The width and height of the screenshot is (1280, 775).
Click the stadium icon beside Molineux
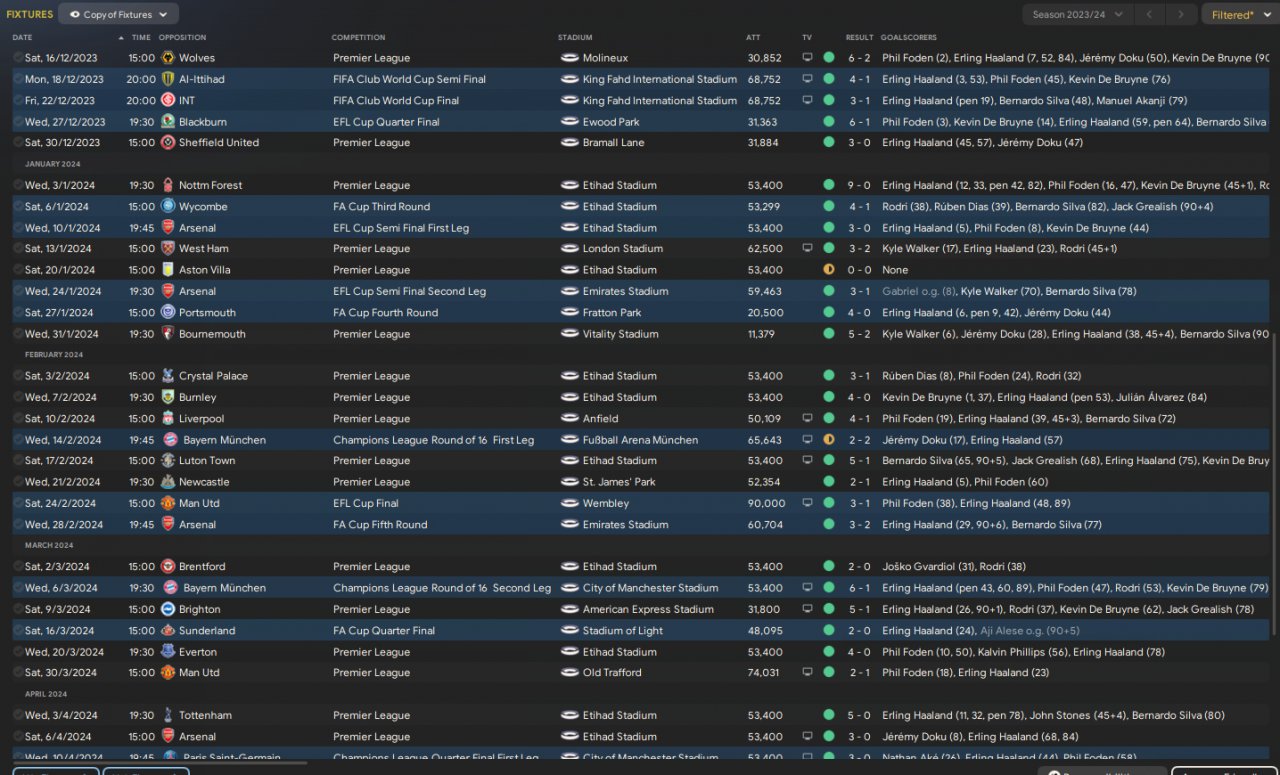click(569, 58)
